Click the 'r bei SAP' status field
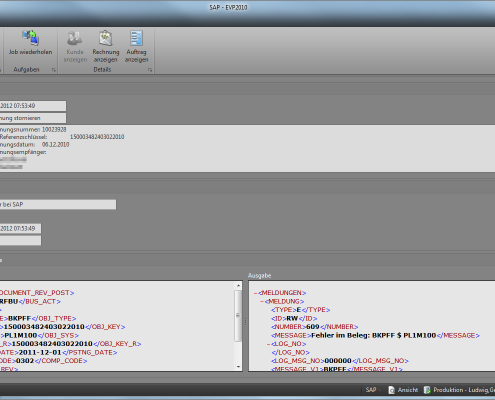The width and height of the screenshot is (495, 400). (58, 205)
